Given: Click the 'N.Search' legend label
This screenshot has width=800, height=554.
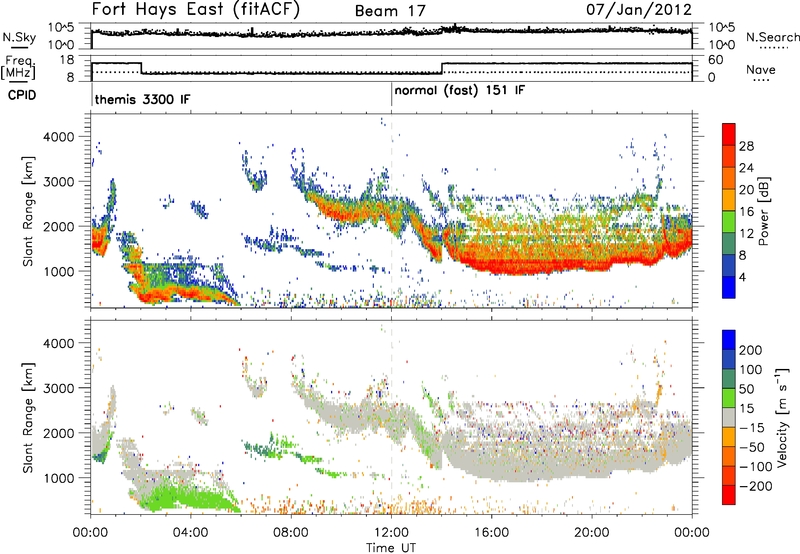Looking at the screenshot, I should 772,37.
